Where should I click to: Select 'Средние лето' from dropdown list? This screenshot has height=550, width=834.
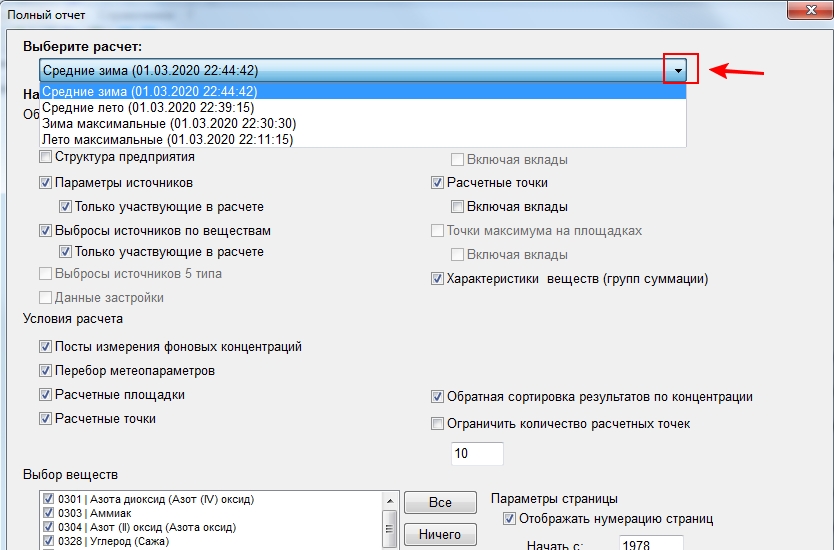(147, 107)
